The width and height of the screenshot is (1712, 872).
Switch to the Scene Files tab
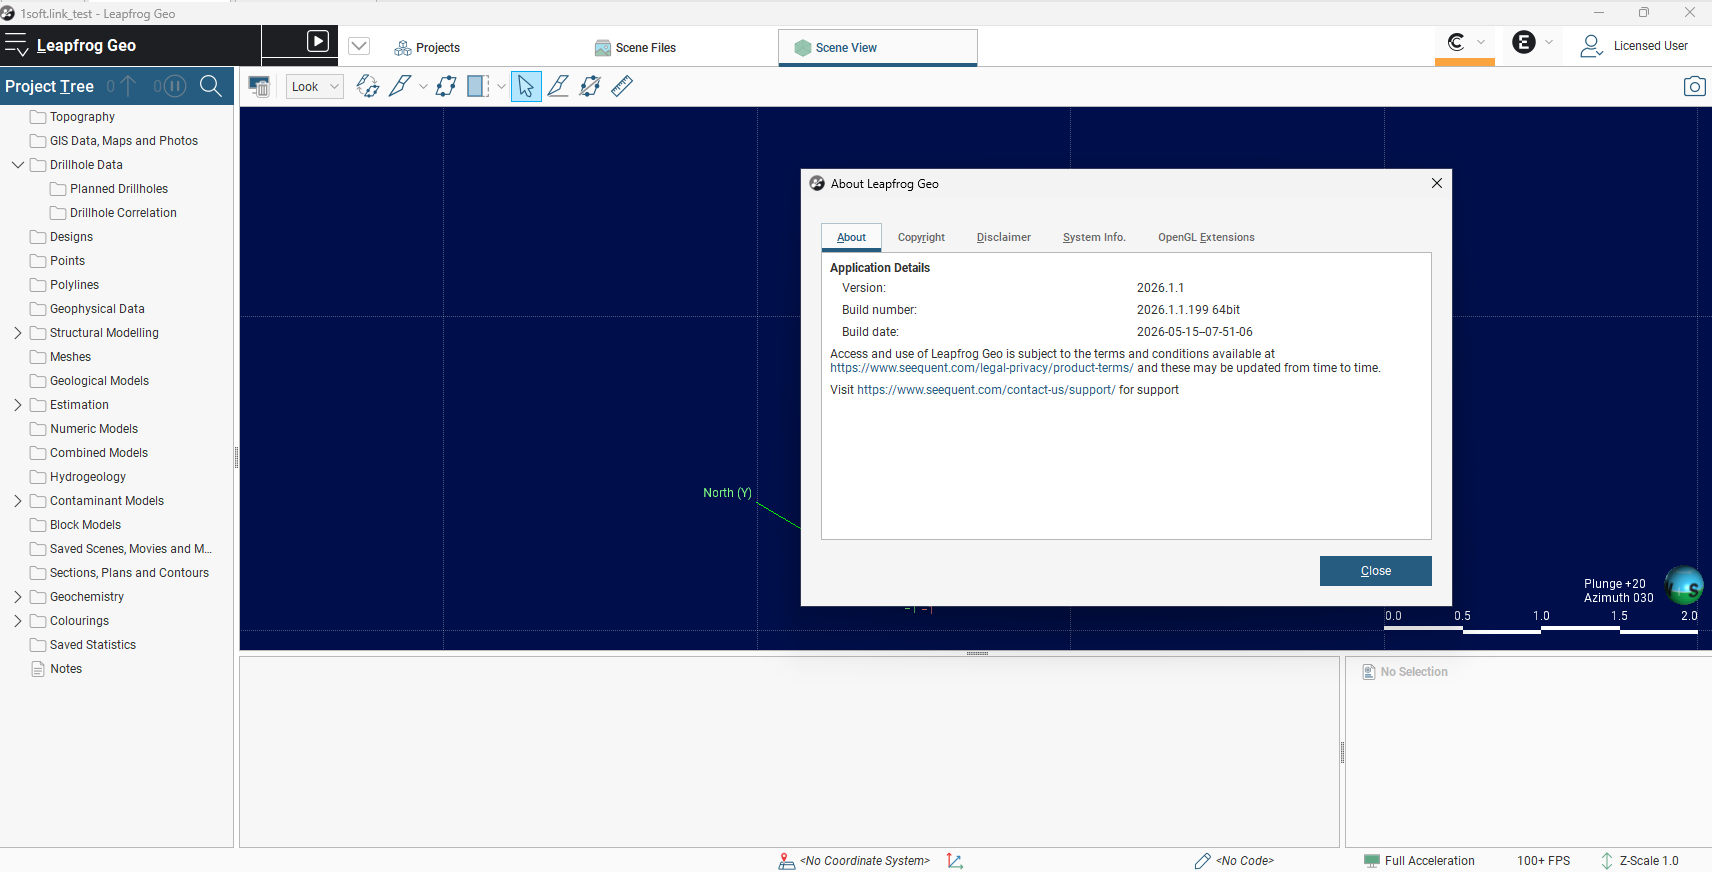[x=635, y=48]
